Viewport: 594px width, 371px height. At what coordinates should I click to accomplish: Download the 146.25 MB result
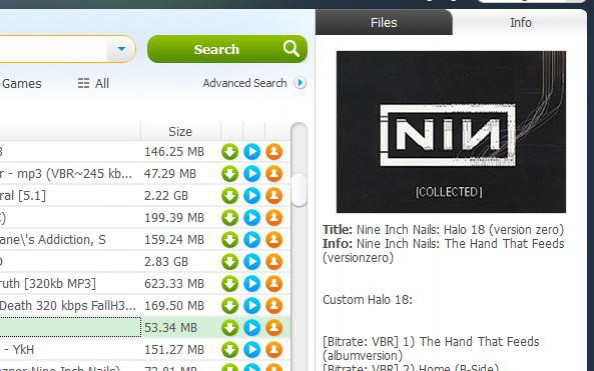point(230,152)
